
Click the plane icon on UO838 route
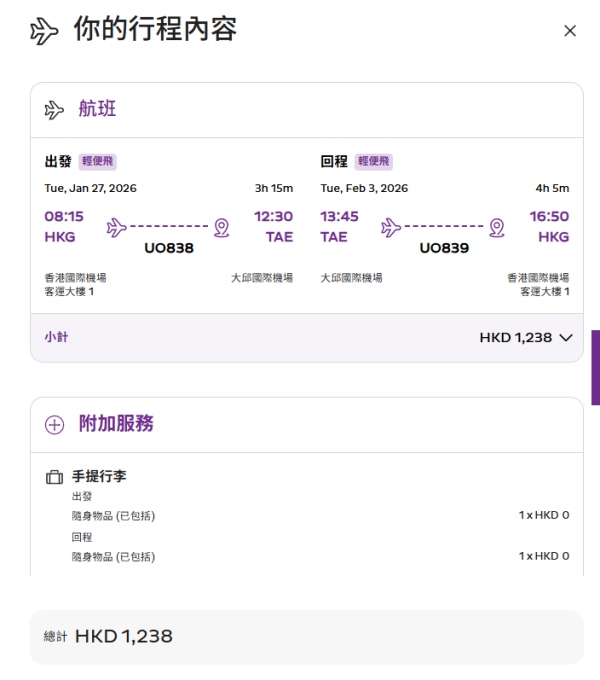click(x=117, y=227)
